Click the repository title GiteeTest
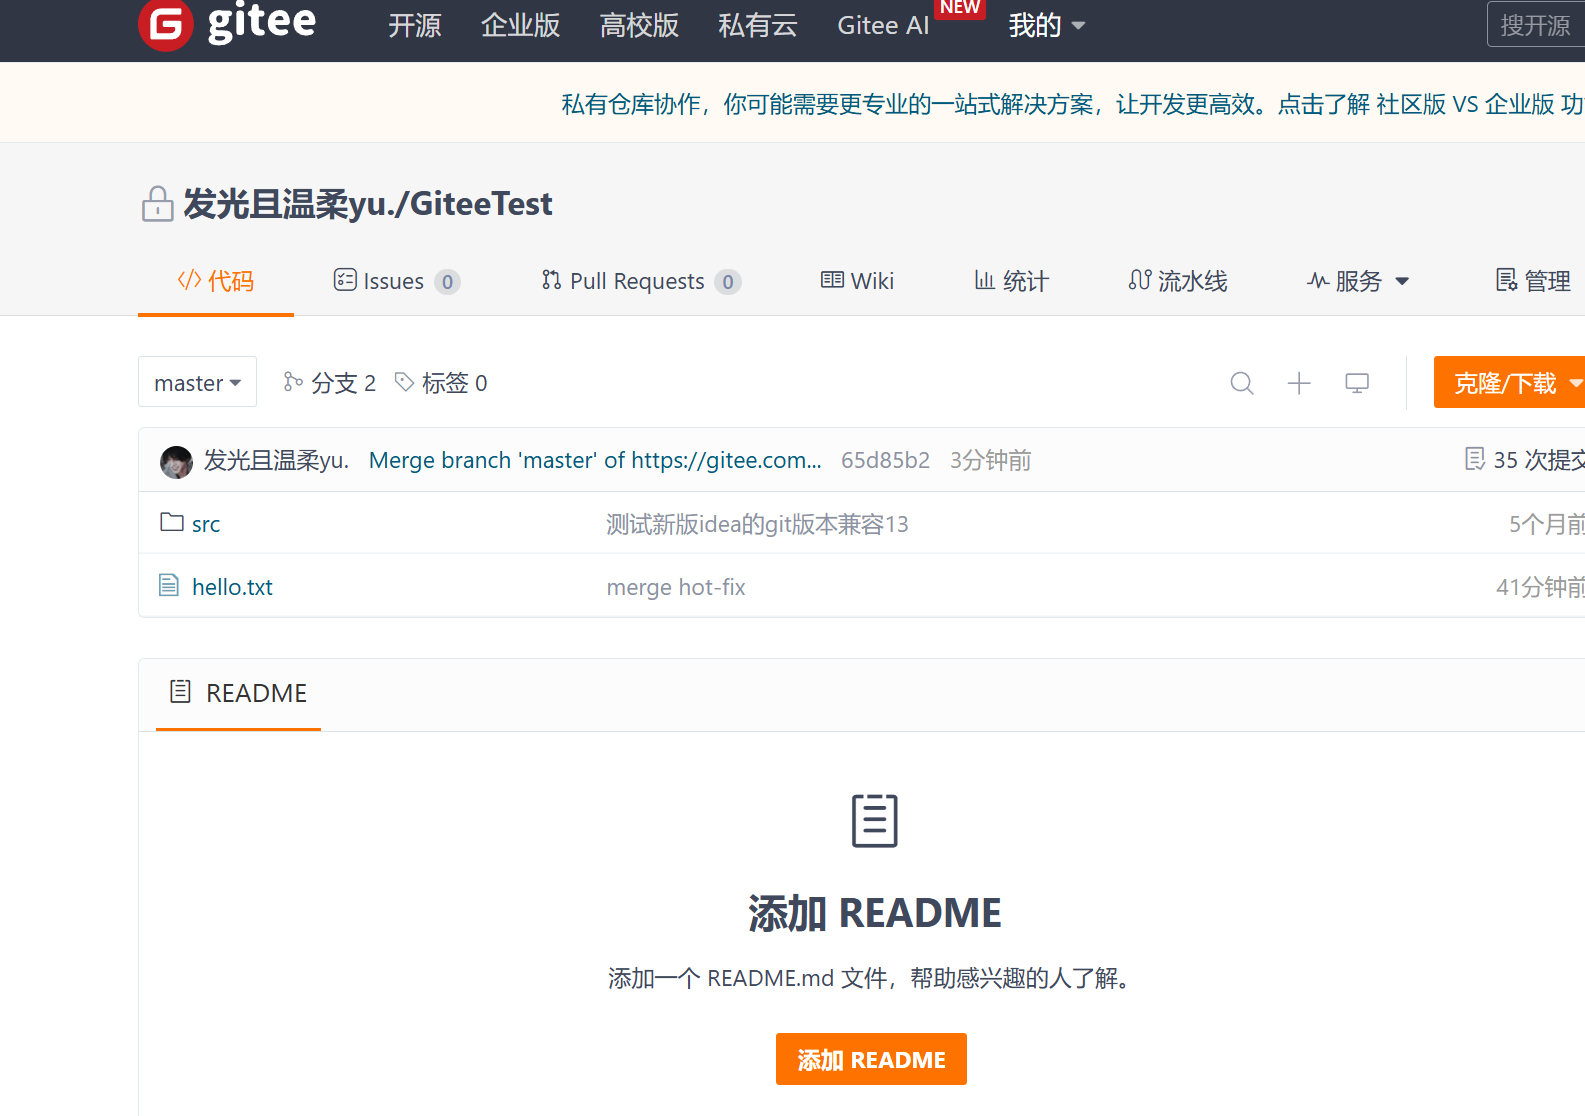 coord(481,204)
